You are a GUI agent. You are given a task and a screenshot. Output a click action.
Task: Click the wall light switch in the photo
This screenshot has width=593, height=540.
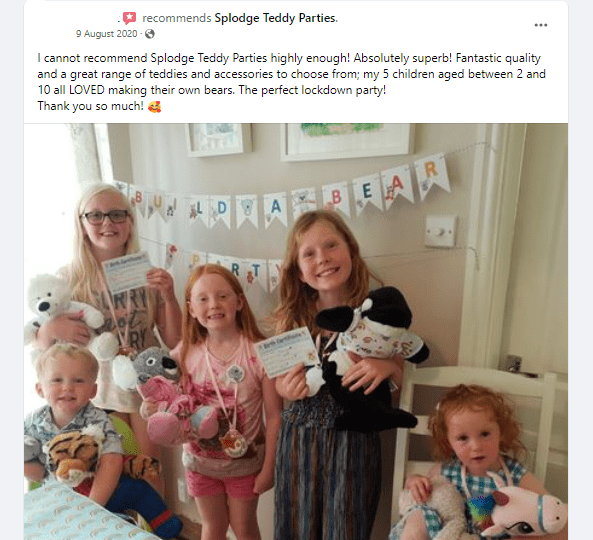pyautogui.click(x=440, y=231)
